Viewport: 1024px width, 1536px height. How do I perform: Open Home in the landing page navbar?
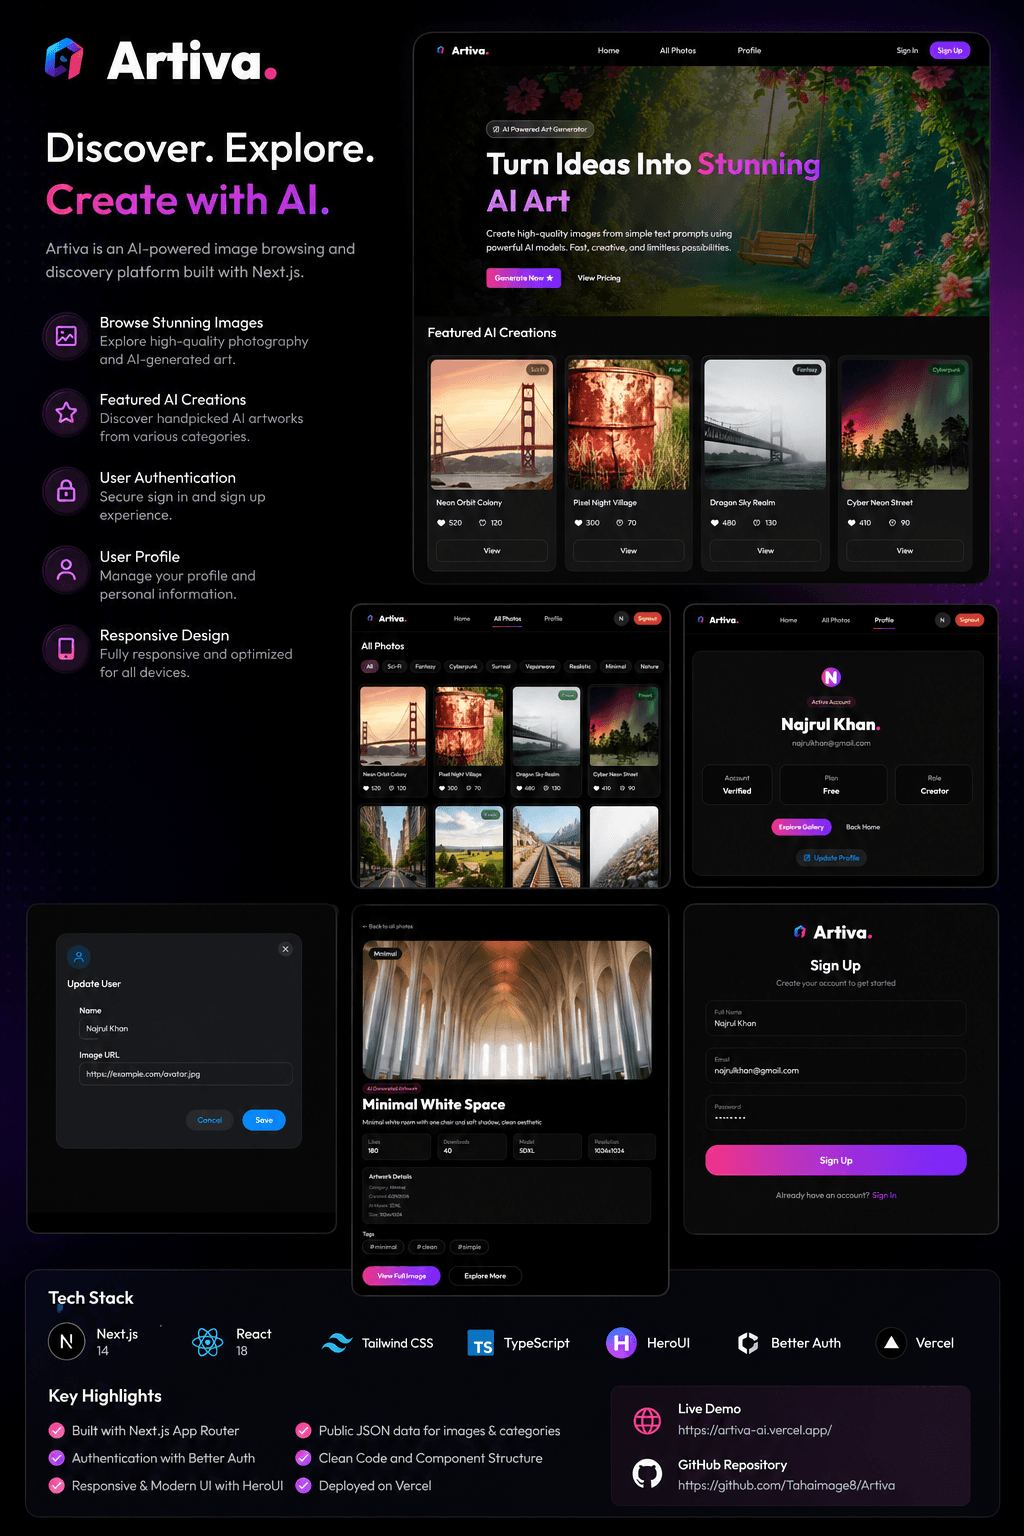tap(609, 50)
